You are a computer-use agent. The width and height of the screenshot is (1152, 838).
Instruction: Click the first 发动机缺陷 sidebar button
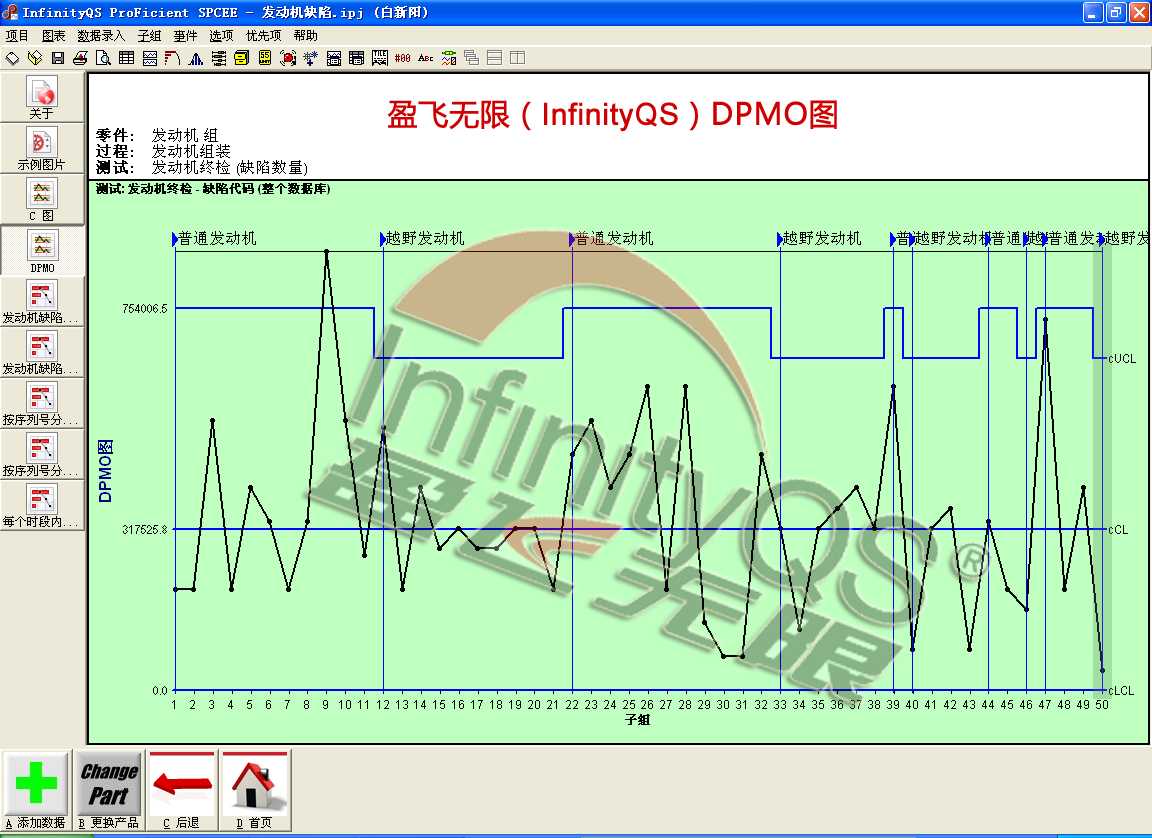pyautogui.click(x=42, y=302)
